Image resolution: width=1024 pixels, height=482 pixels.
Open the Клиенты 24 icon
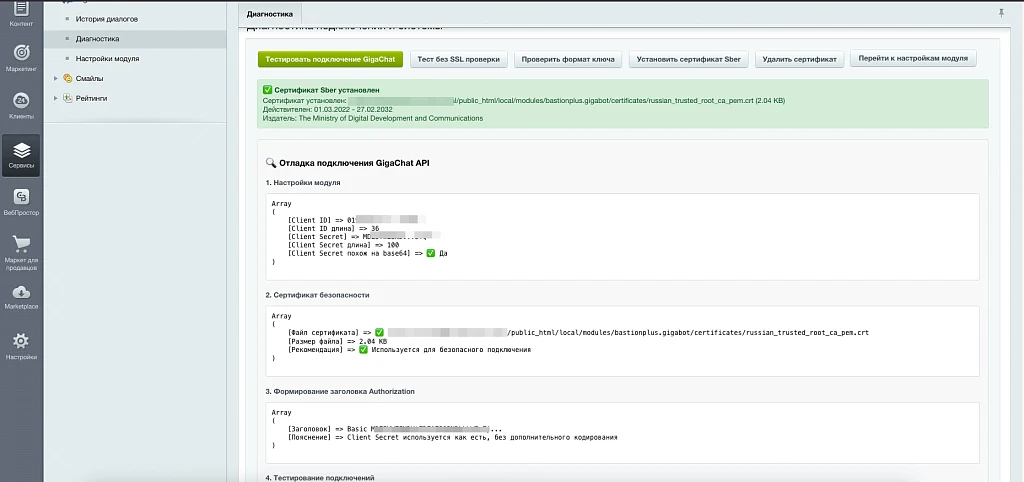point(21,100)
